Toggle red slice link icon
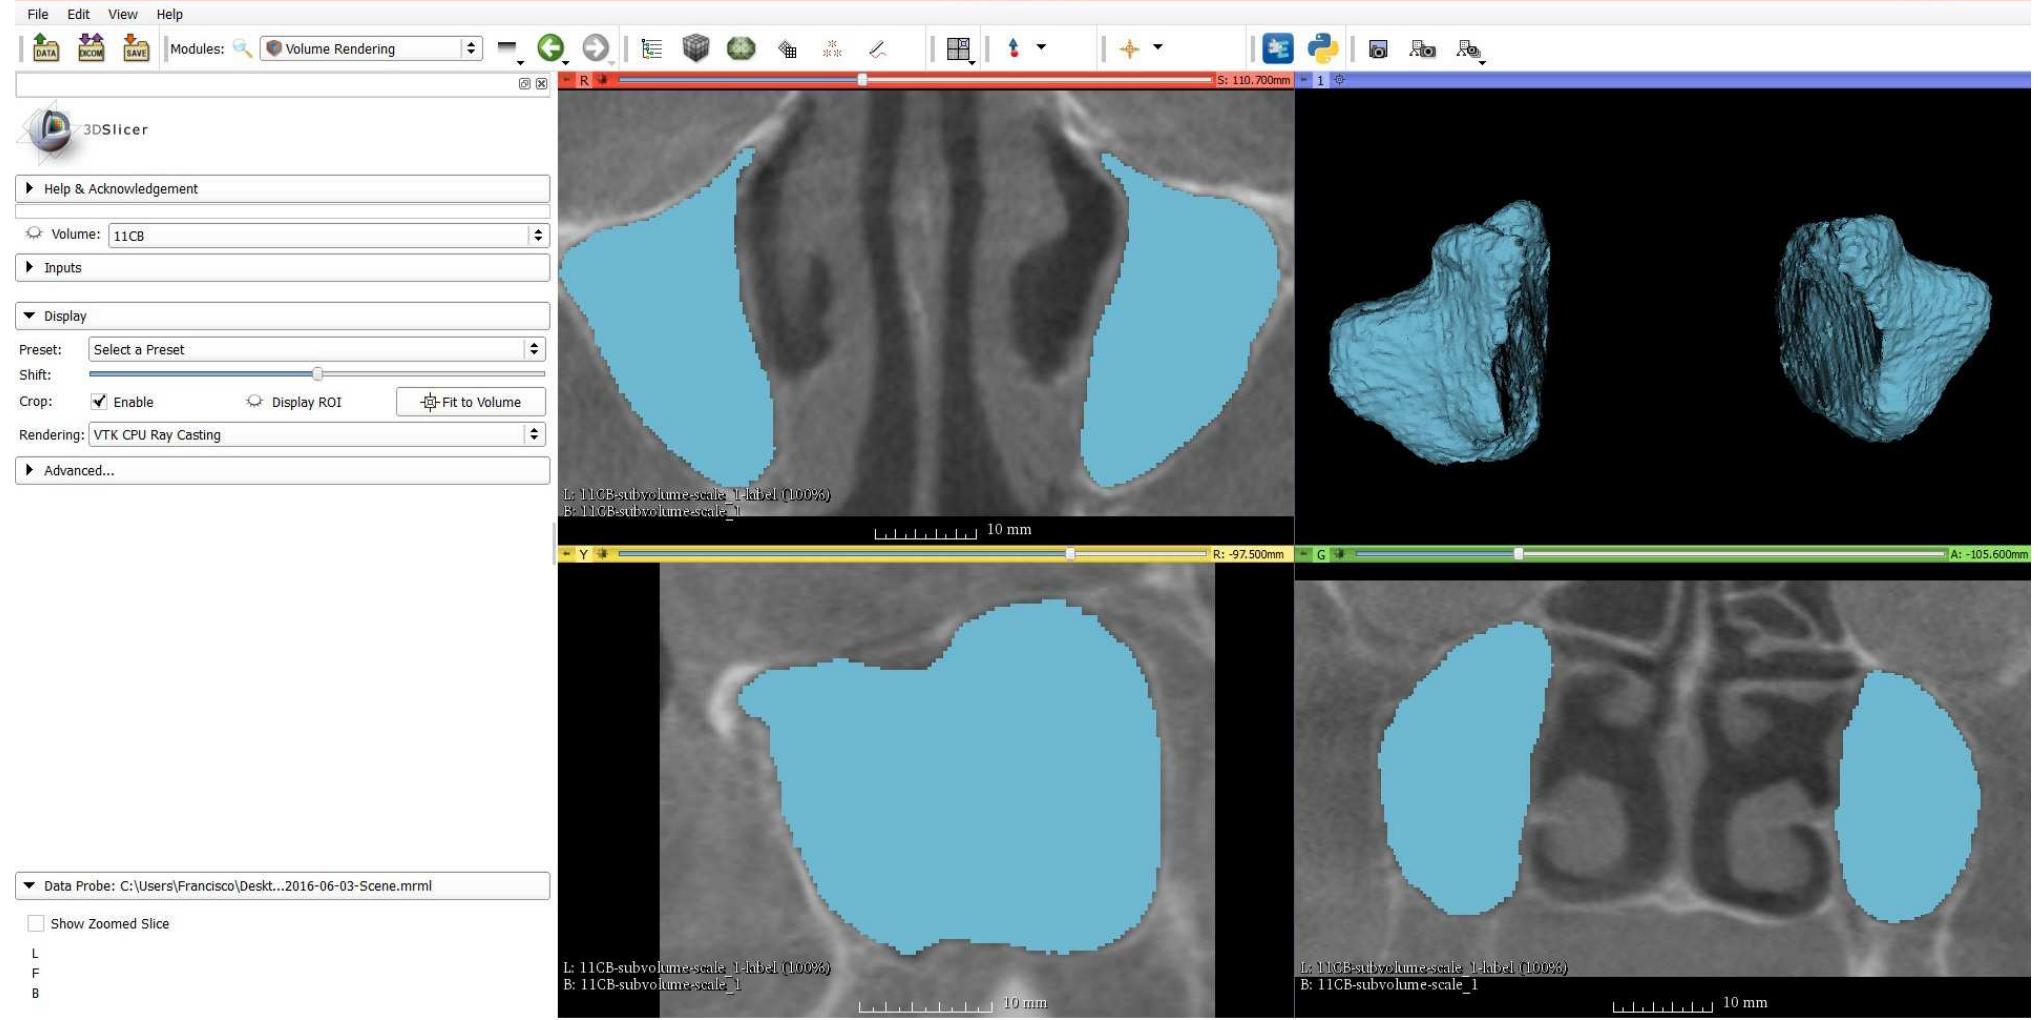 603,80
